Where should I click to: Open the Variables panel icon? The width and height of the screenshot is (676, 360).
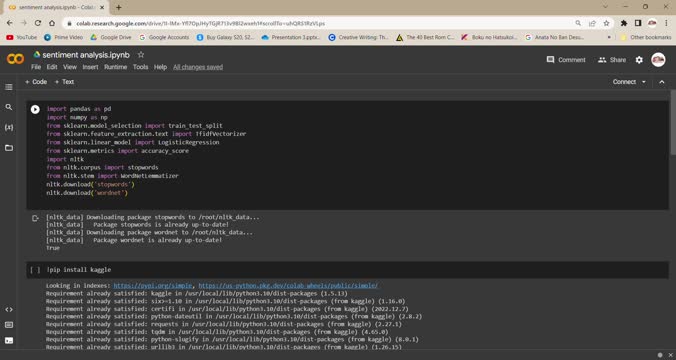point(9,128)
